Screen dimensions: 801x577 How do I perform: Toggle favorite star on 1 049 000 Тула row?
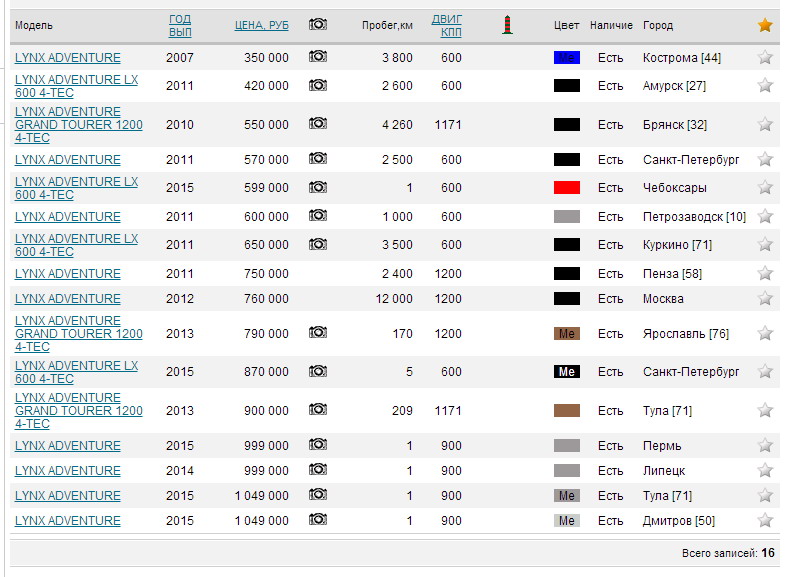point(765,495)
